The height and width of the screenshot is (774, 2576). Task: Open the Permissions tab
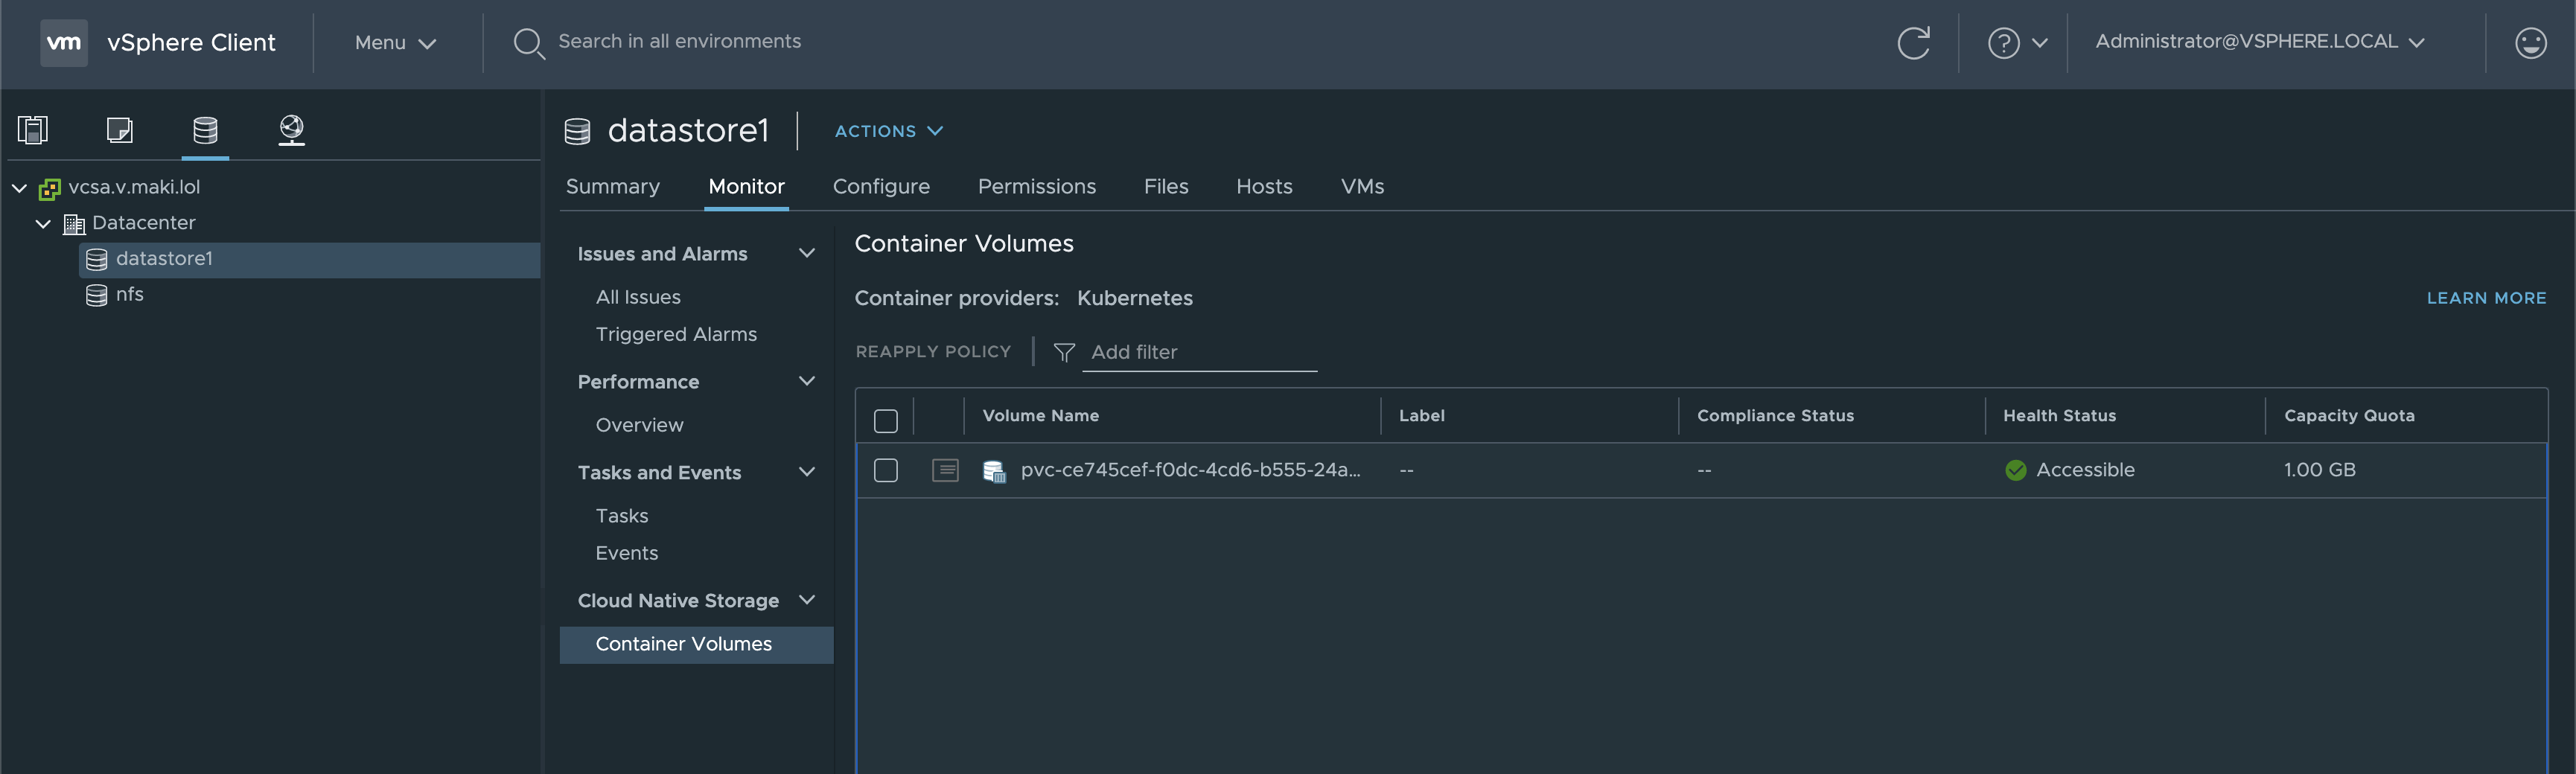click(1036, 186)
